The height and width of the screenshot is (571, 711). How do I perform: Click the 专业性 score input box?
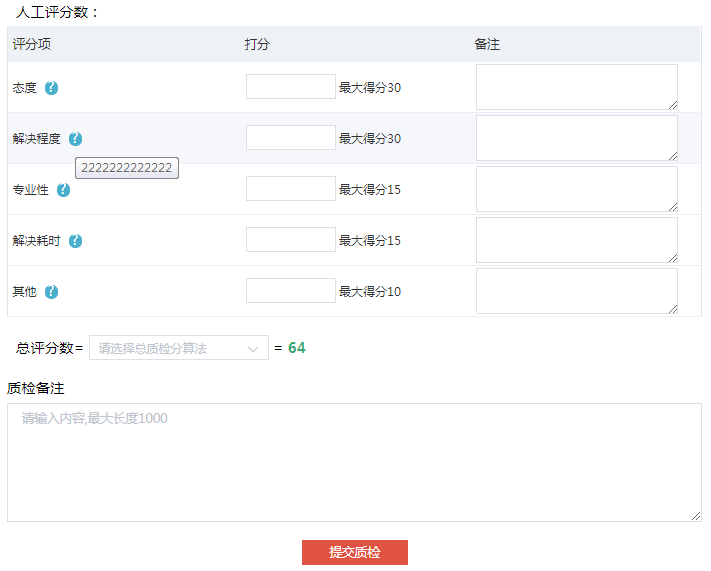pyautogui.click(x=290, y=189)
